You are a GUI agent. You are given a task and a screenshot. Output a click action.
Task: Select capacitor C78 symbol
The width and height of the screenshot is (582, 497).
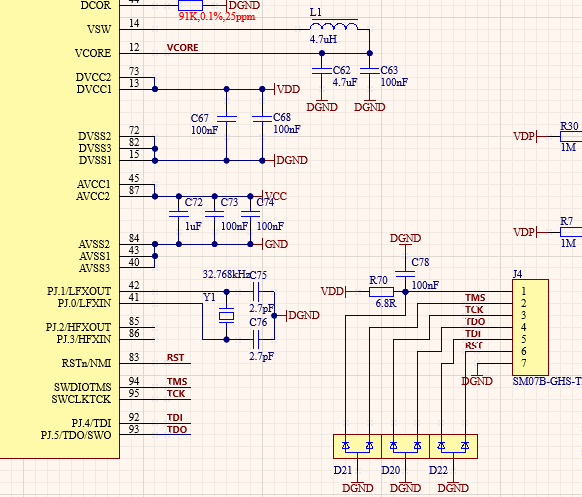405,274
